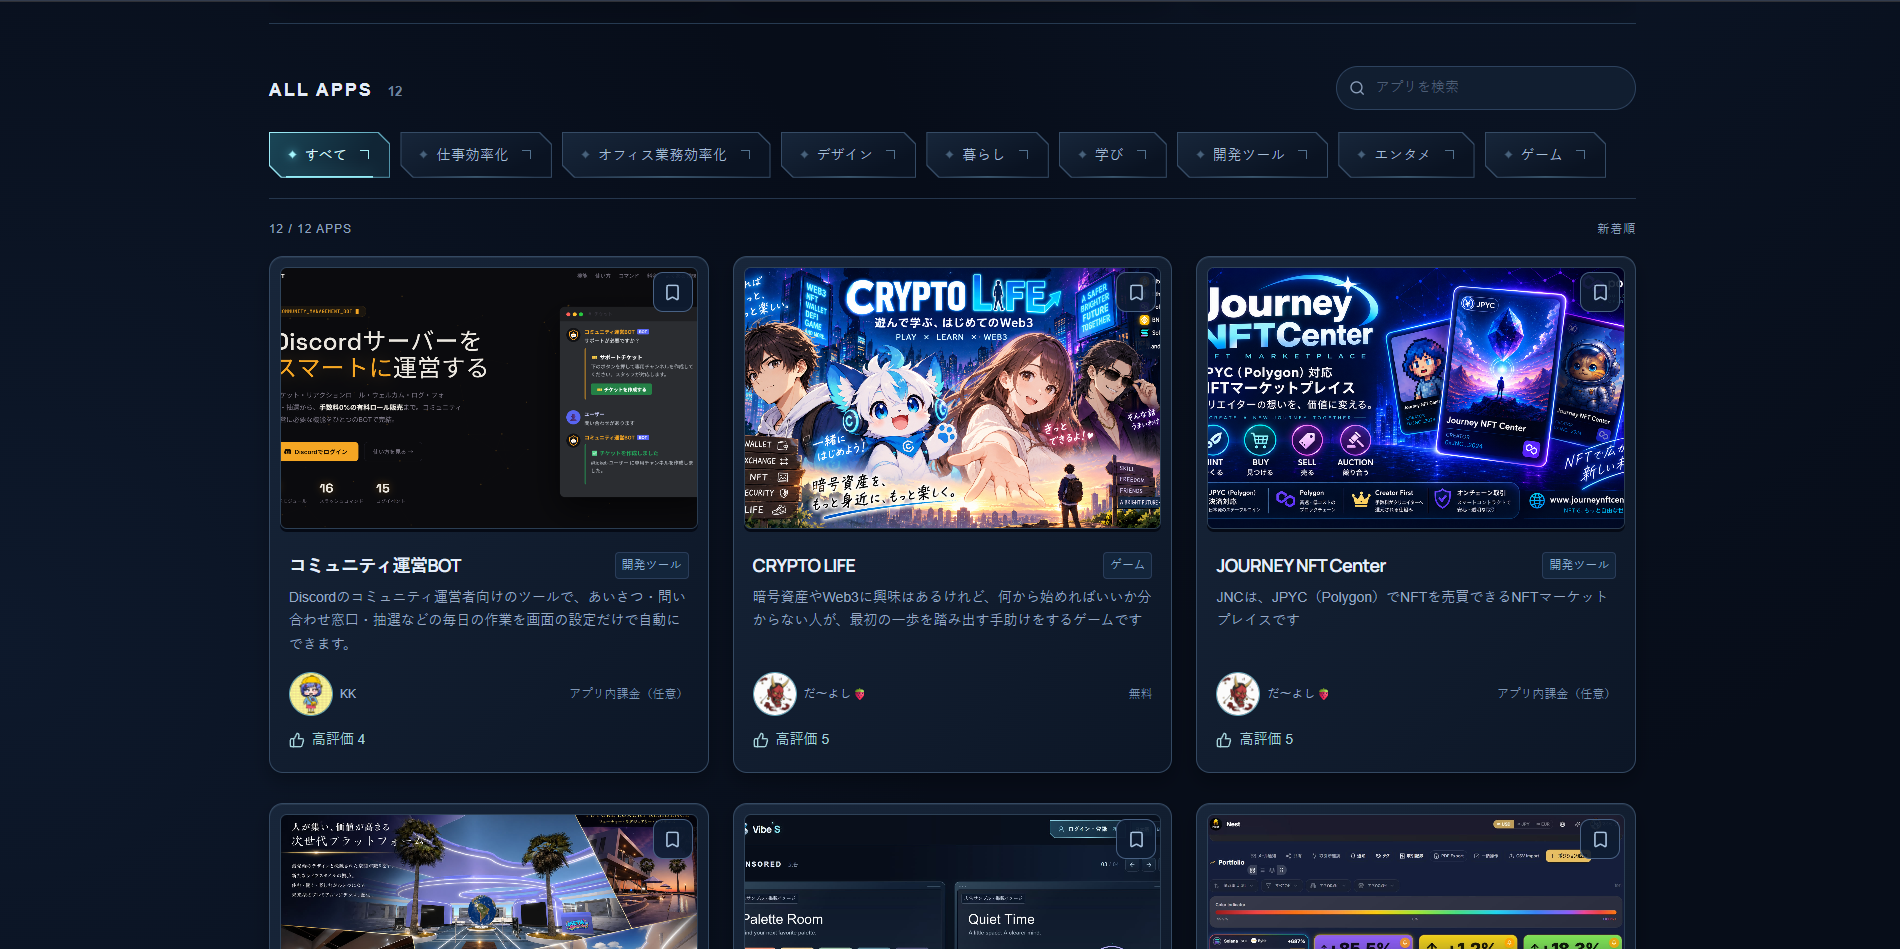Filter by 開発ツール category tab
Image resolution: width=1900 pixels, height=949 pixels.
click(1252, 155)
